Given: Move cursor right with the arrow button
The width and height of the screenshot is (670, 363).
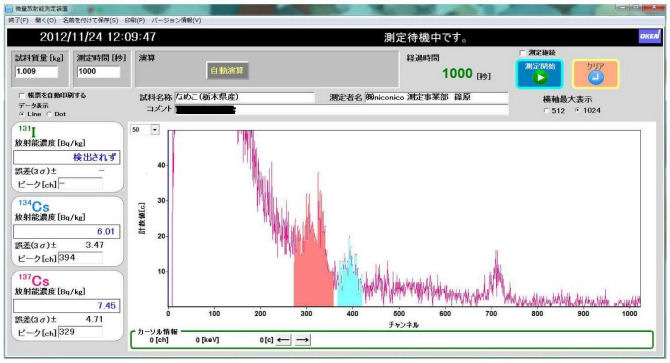Looking at the screenshot, I should (303, 340).
